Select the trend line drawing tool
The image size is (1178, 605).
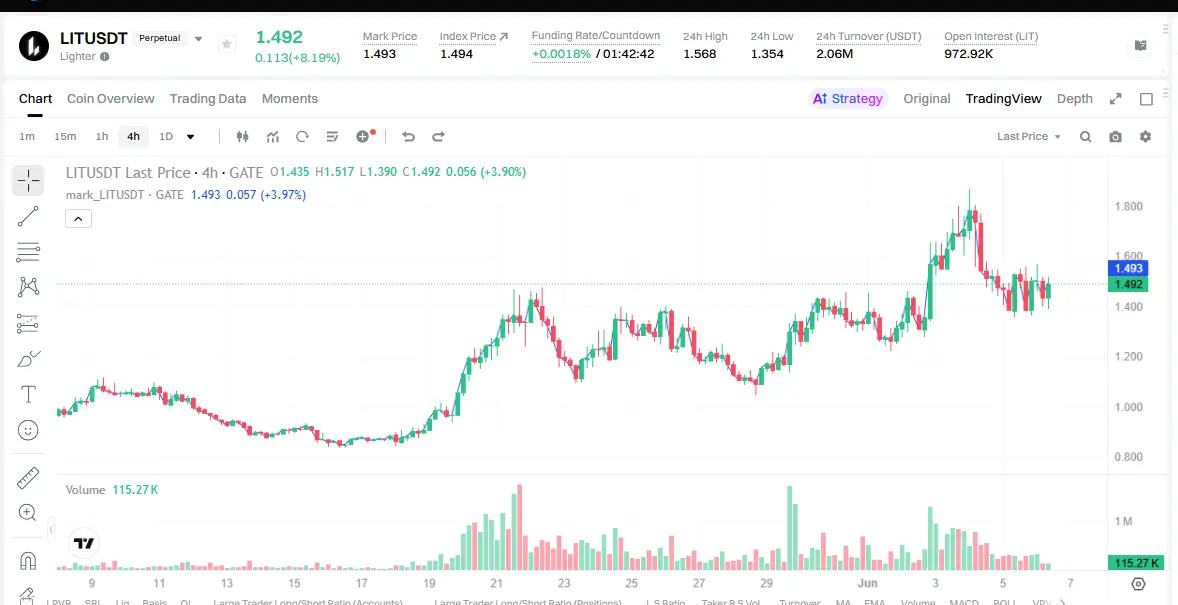(28, 216)
